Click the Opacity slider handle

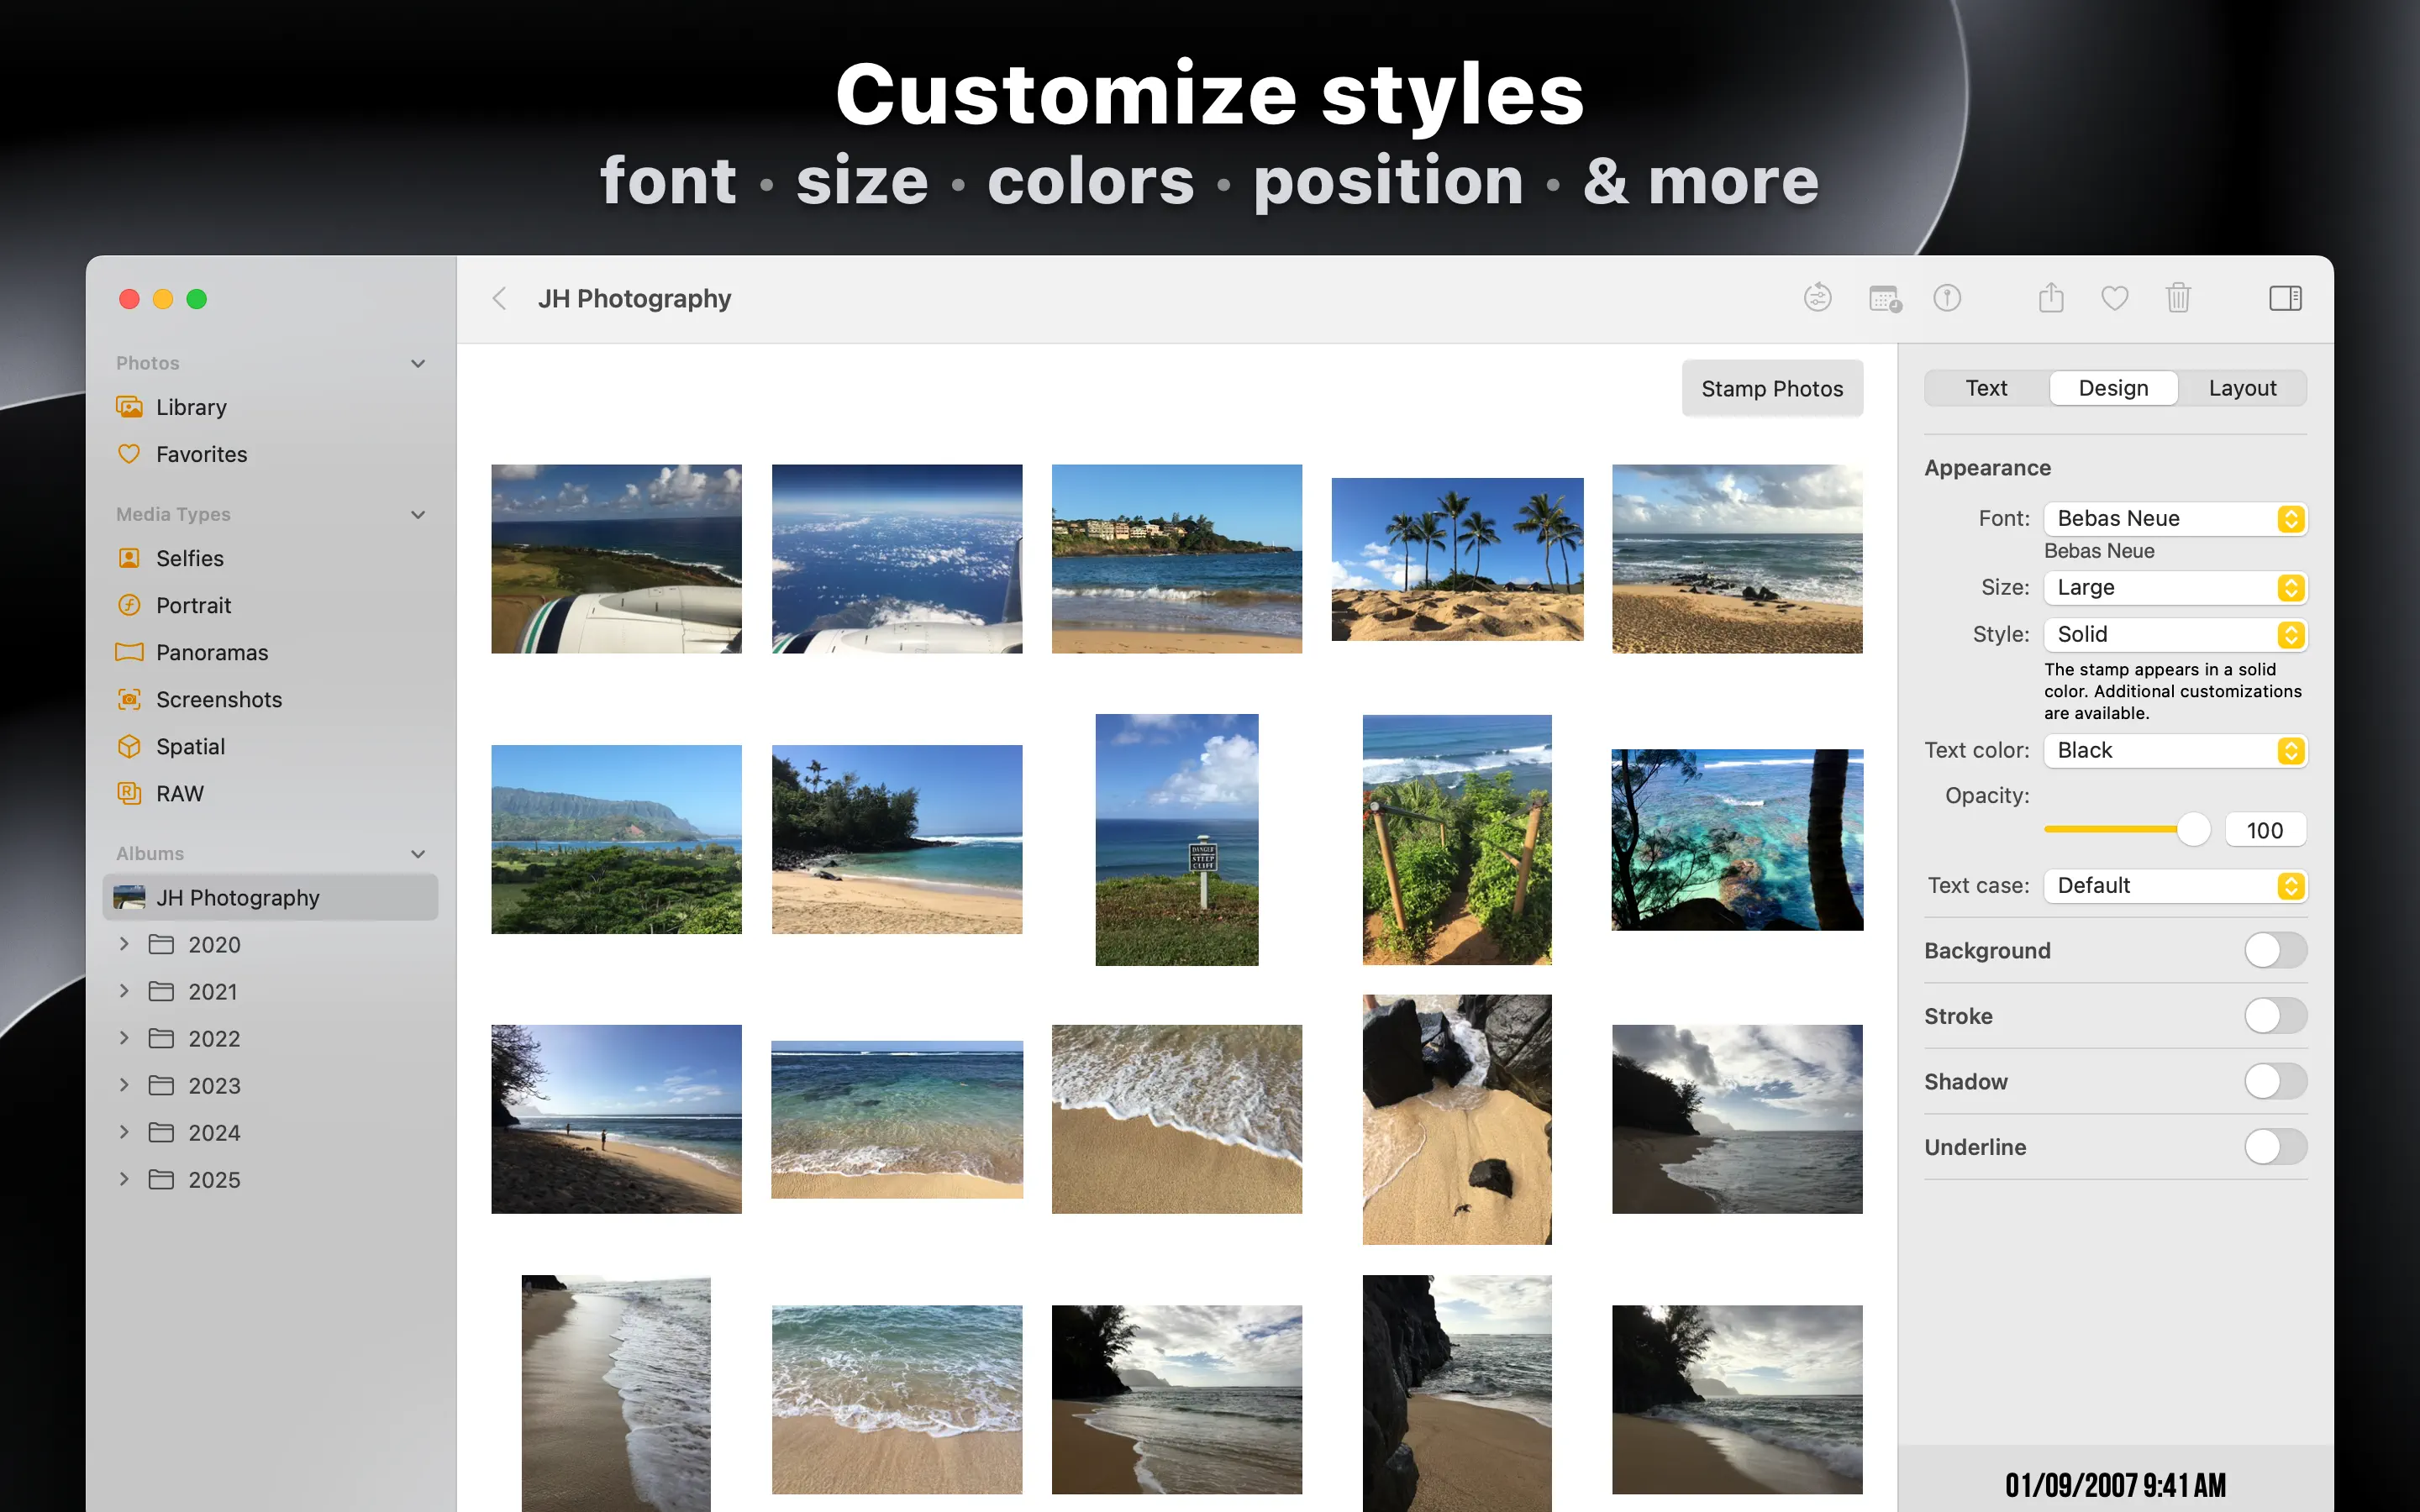(2193, 829)
